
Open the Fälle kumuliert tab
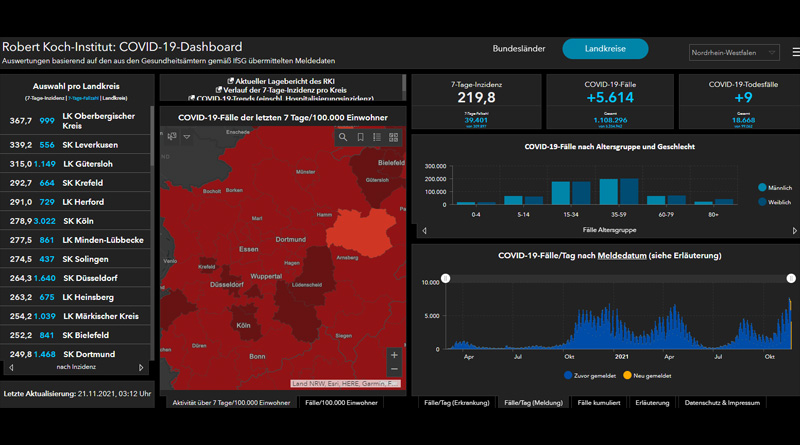(x=599, y=403)
